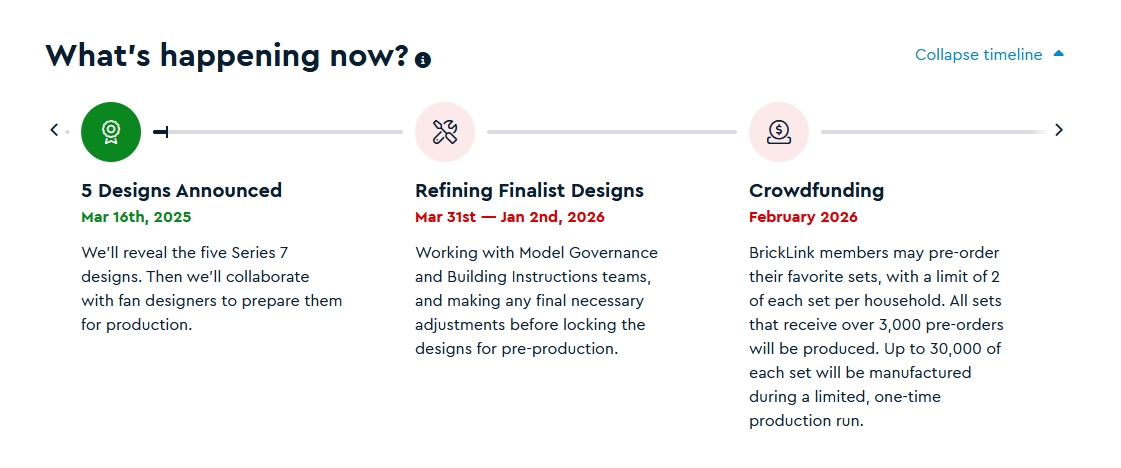1121x468 pixels.
Task: Click the progress marker on the timeline
Action: [x=161, y=131]
